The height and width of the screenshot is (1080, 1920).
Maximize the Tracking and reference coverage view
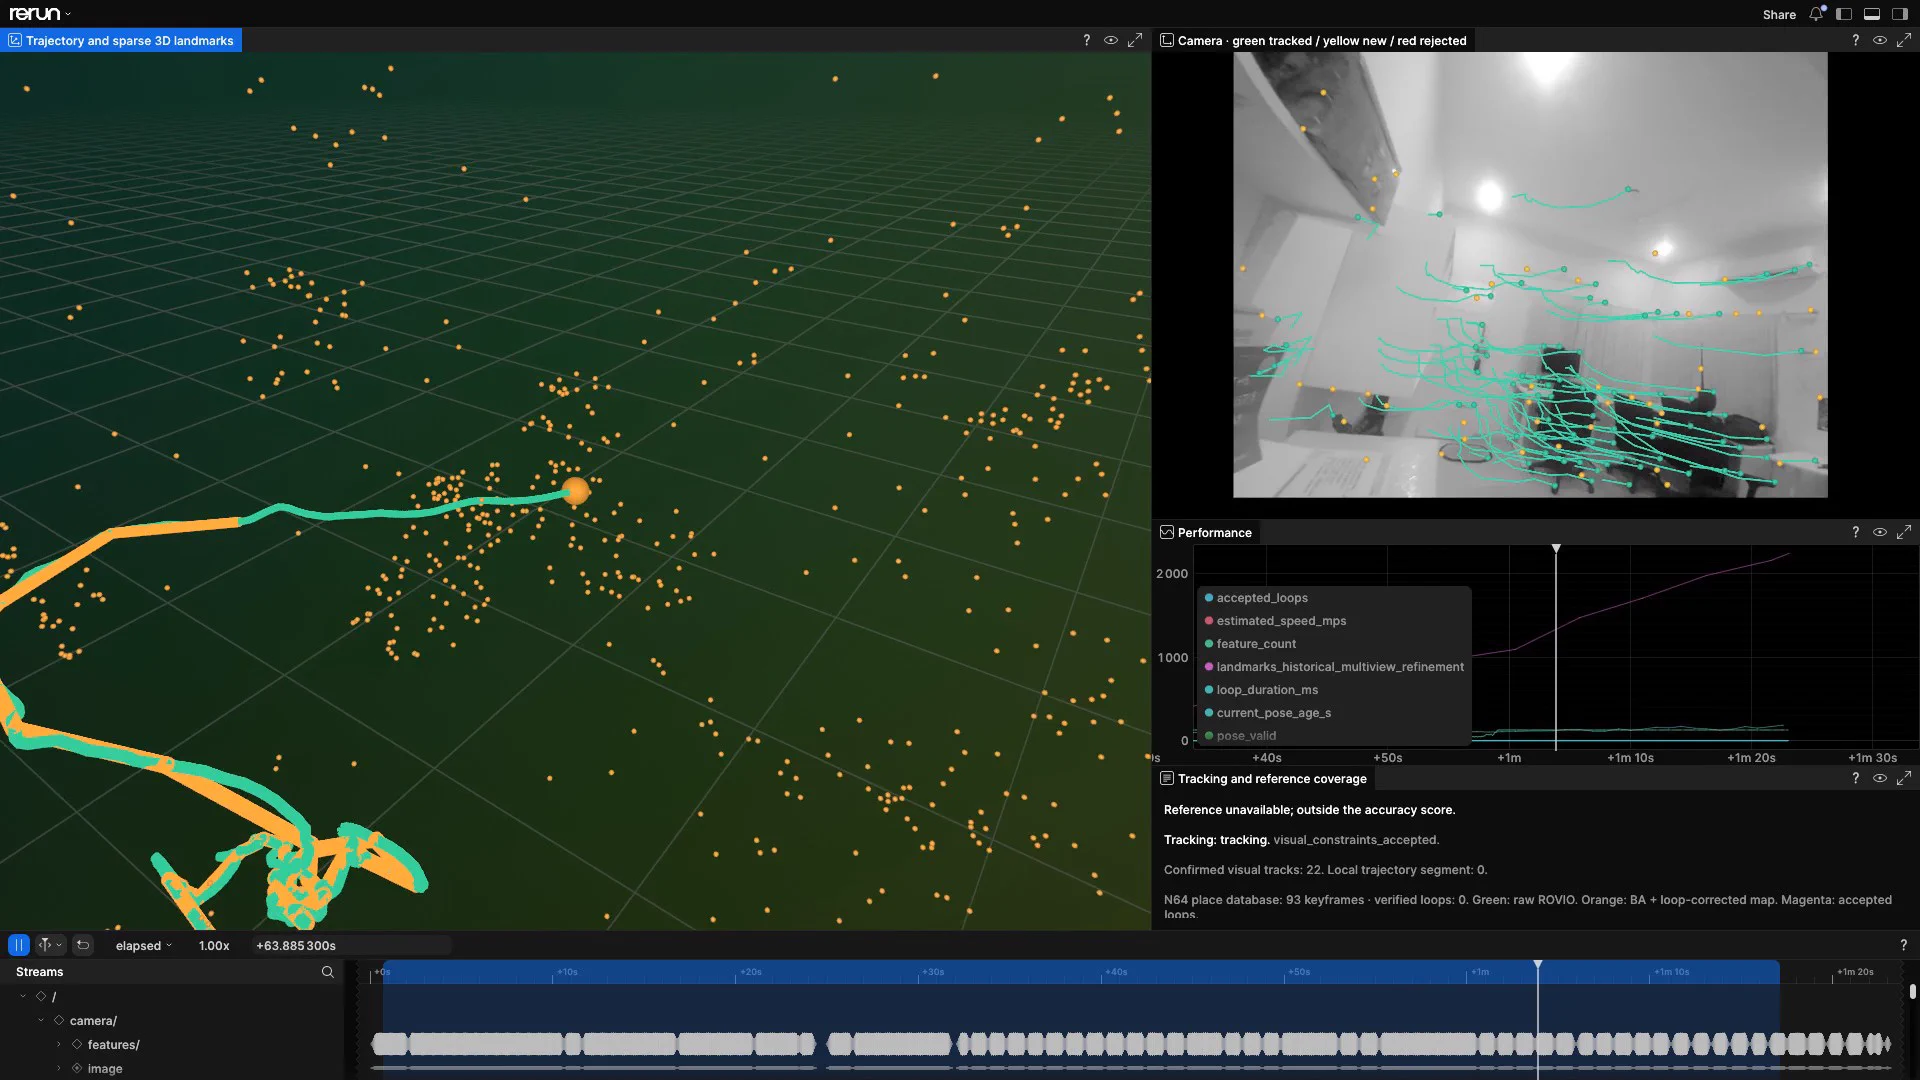tap(1904, 778)
